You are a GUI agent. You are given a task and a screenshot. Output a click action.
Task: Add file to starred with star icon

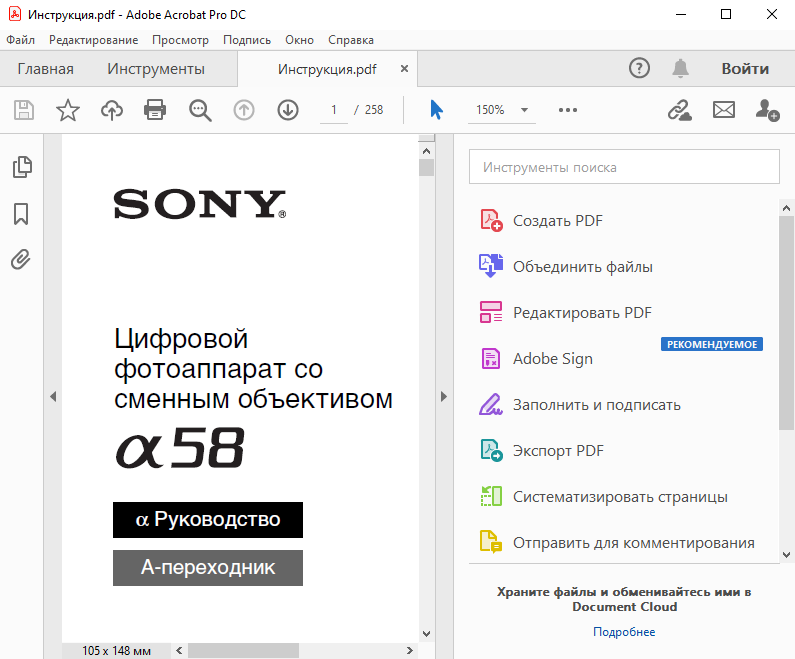(x=68, y=110)
